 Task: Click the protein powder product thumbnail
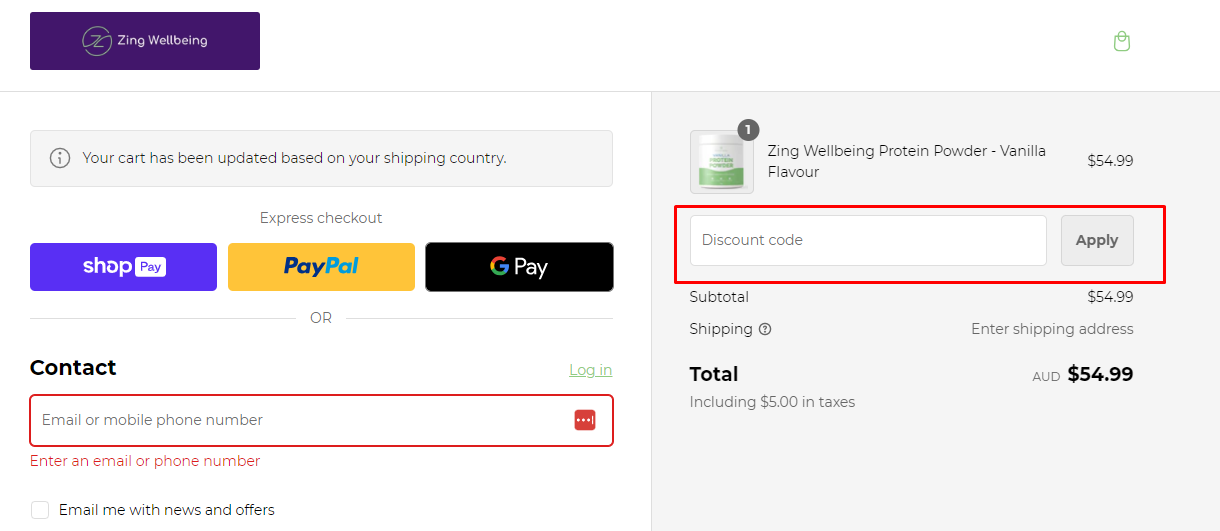721,162
